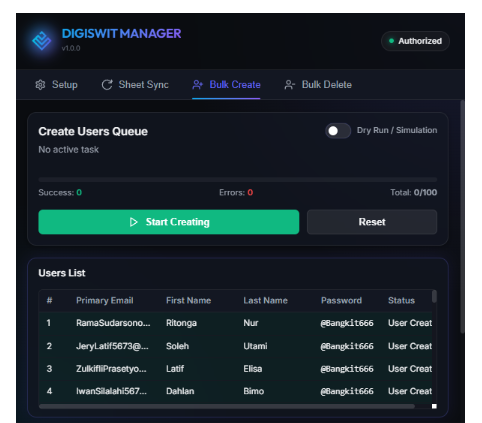Viewport: 482px width, 423px height.
Task: Click the green Authorized status dot
Action: [391, 41]
